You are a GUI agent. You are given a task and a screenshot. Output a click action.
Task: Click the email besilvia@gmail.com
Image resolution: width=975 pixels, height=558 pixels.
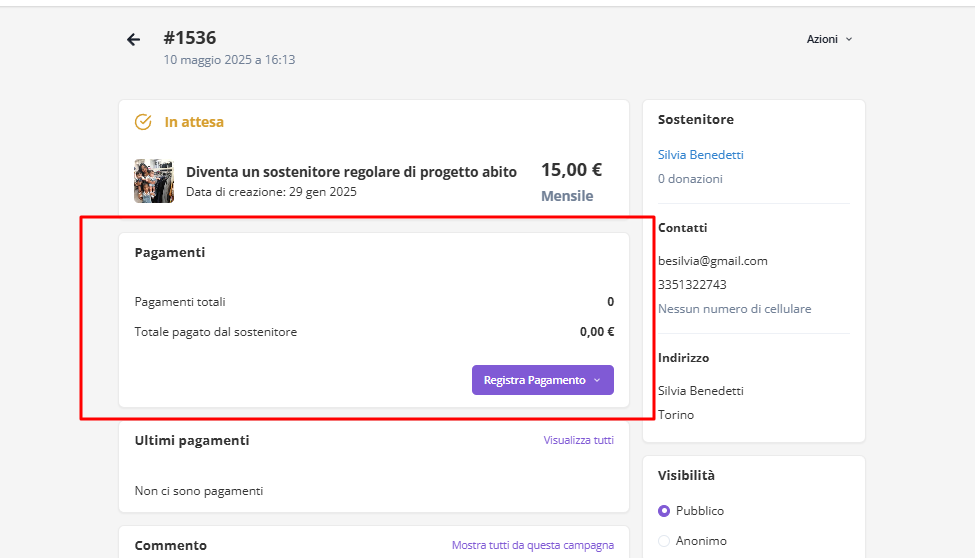click(712, 261)
